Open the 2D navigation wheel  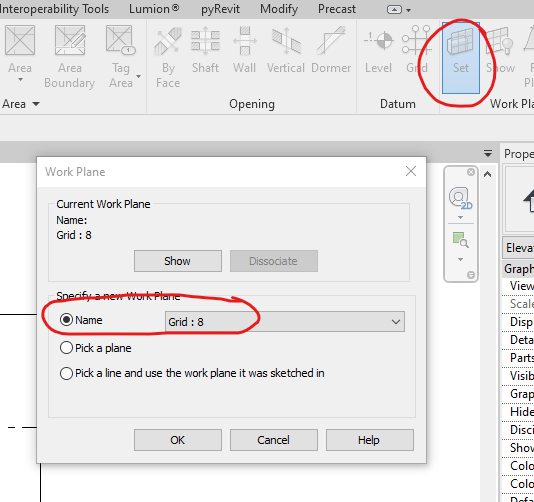[x=460, y=198]
